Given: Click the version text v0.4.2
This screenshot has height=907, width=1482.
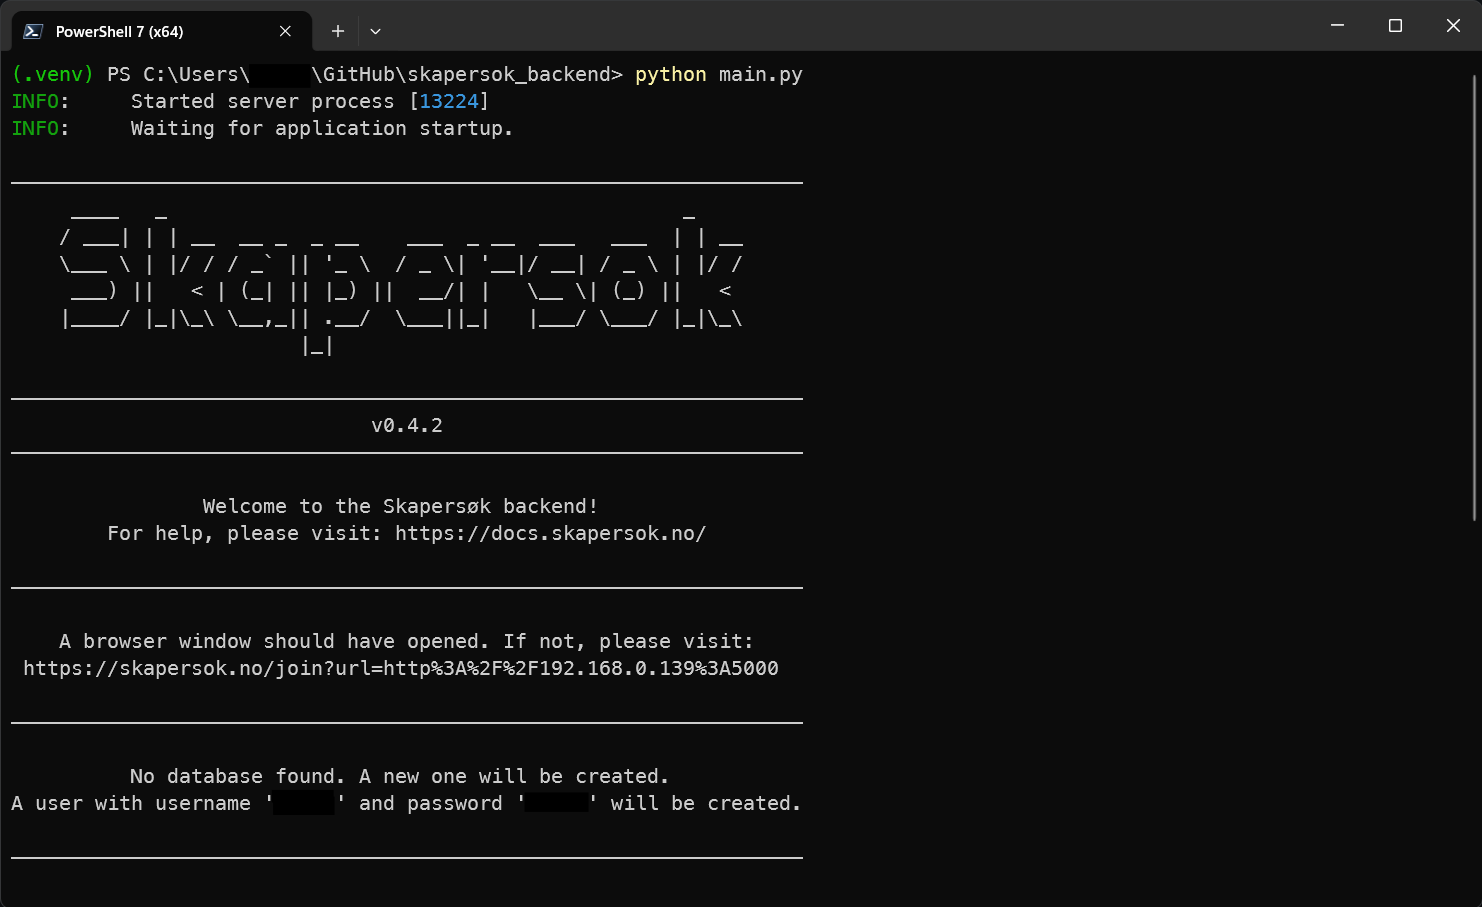Looking at the screenshot, I should (x=407, y=426).
